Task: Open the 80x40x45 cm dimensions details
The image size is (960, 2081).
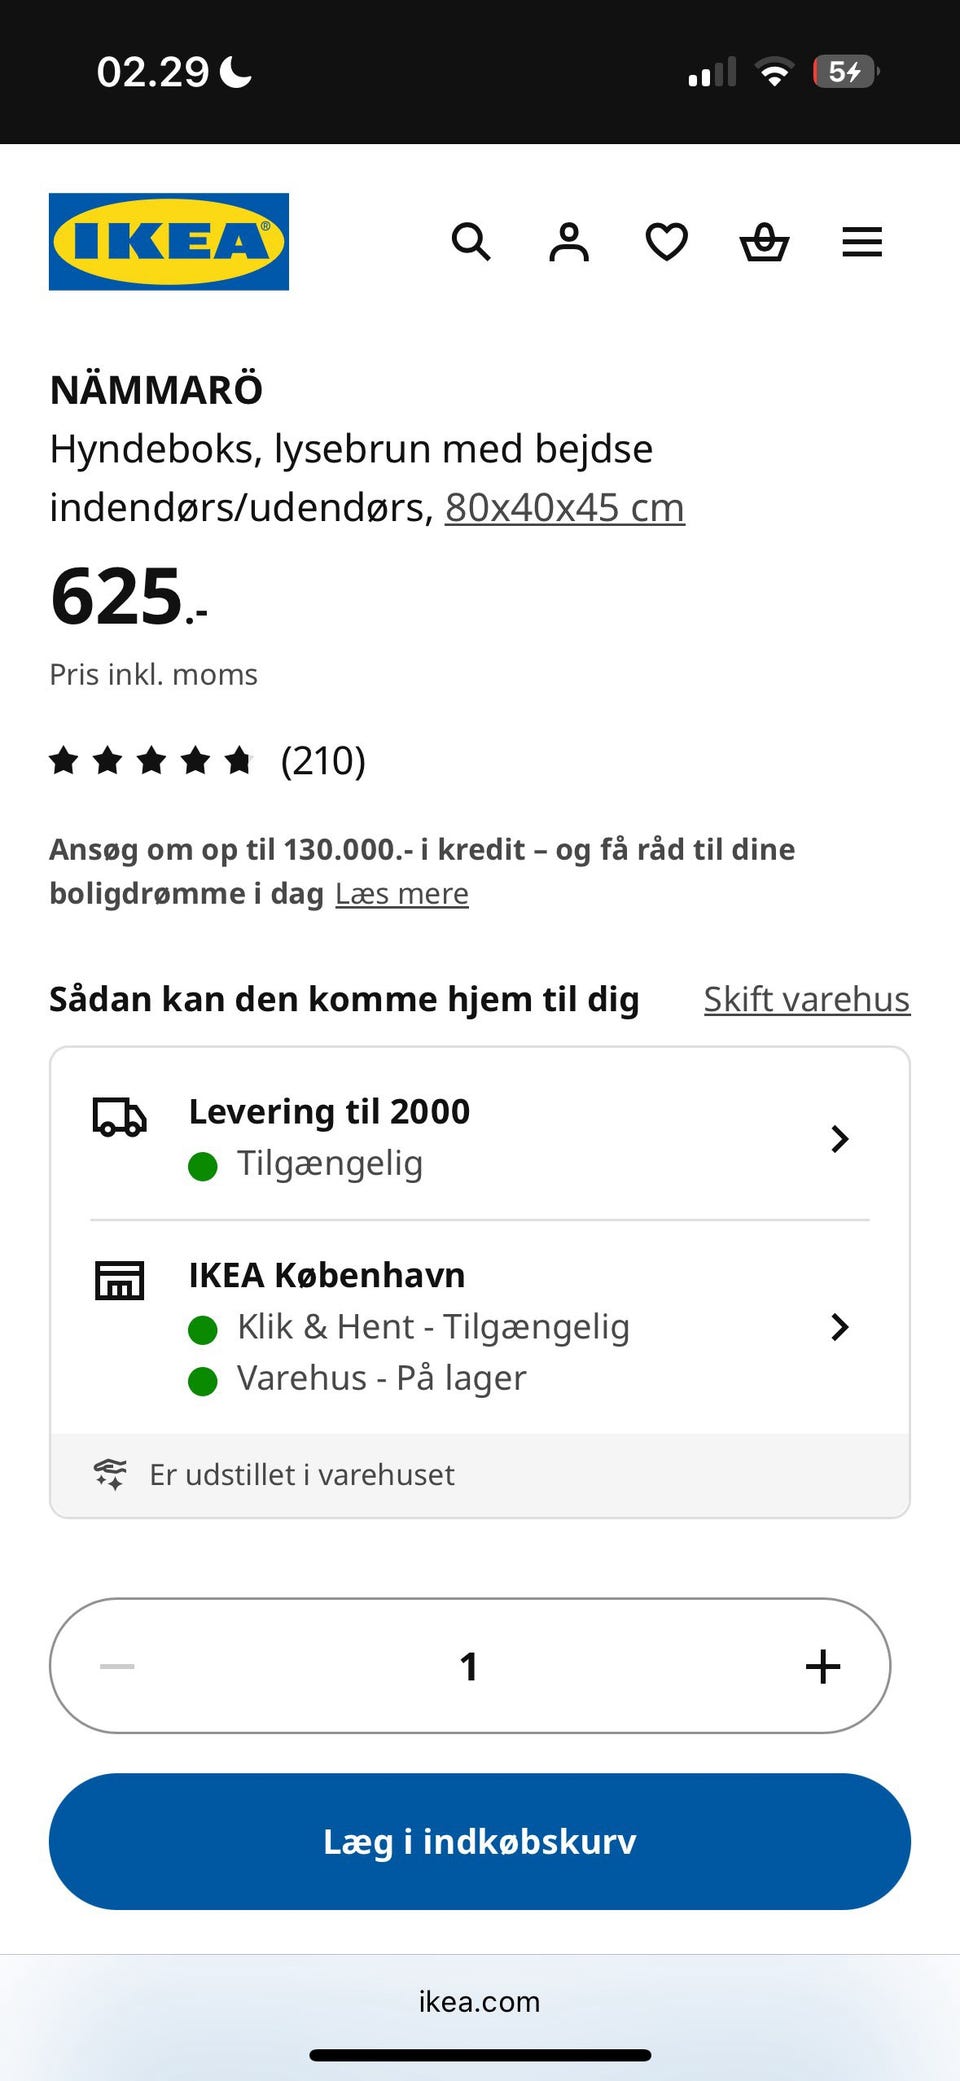Action: tap(563, 507)
